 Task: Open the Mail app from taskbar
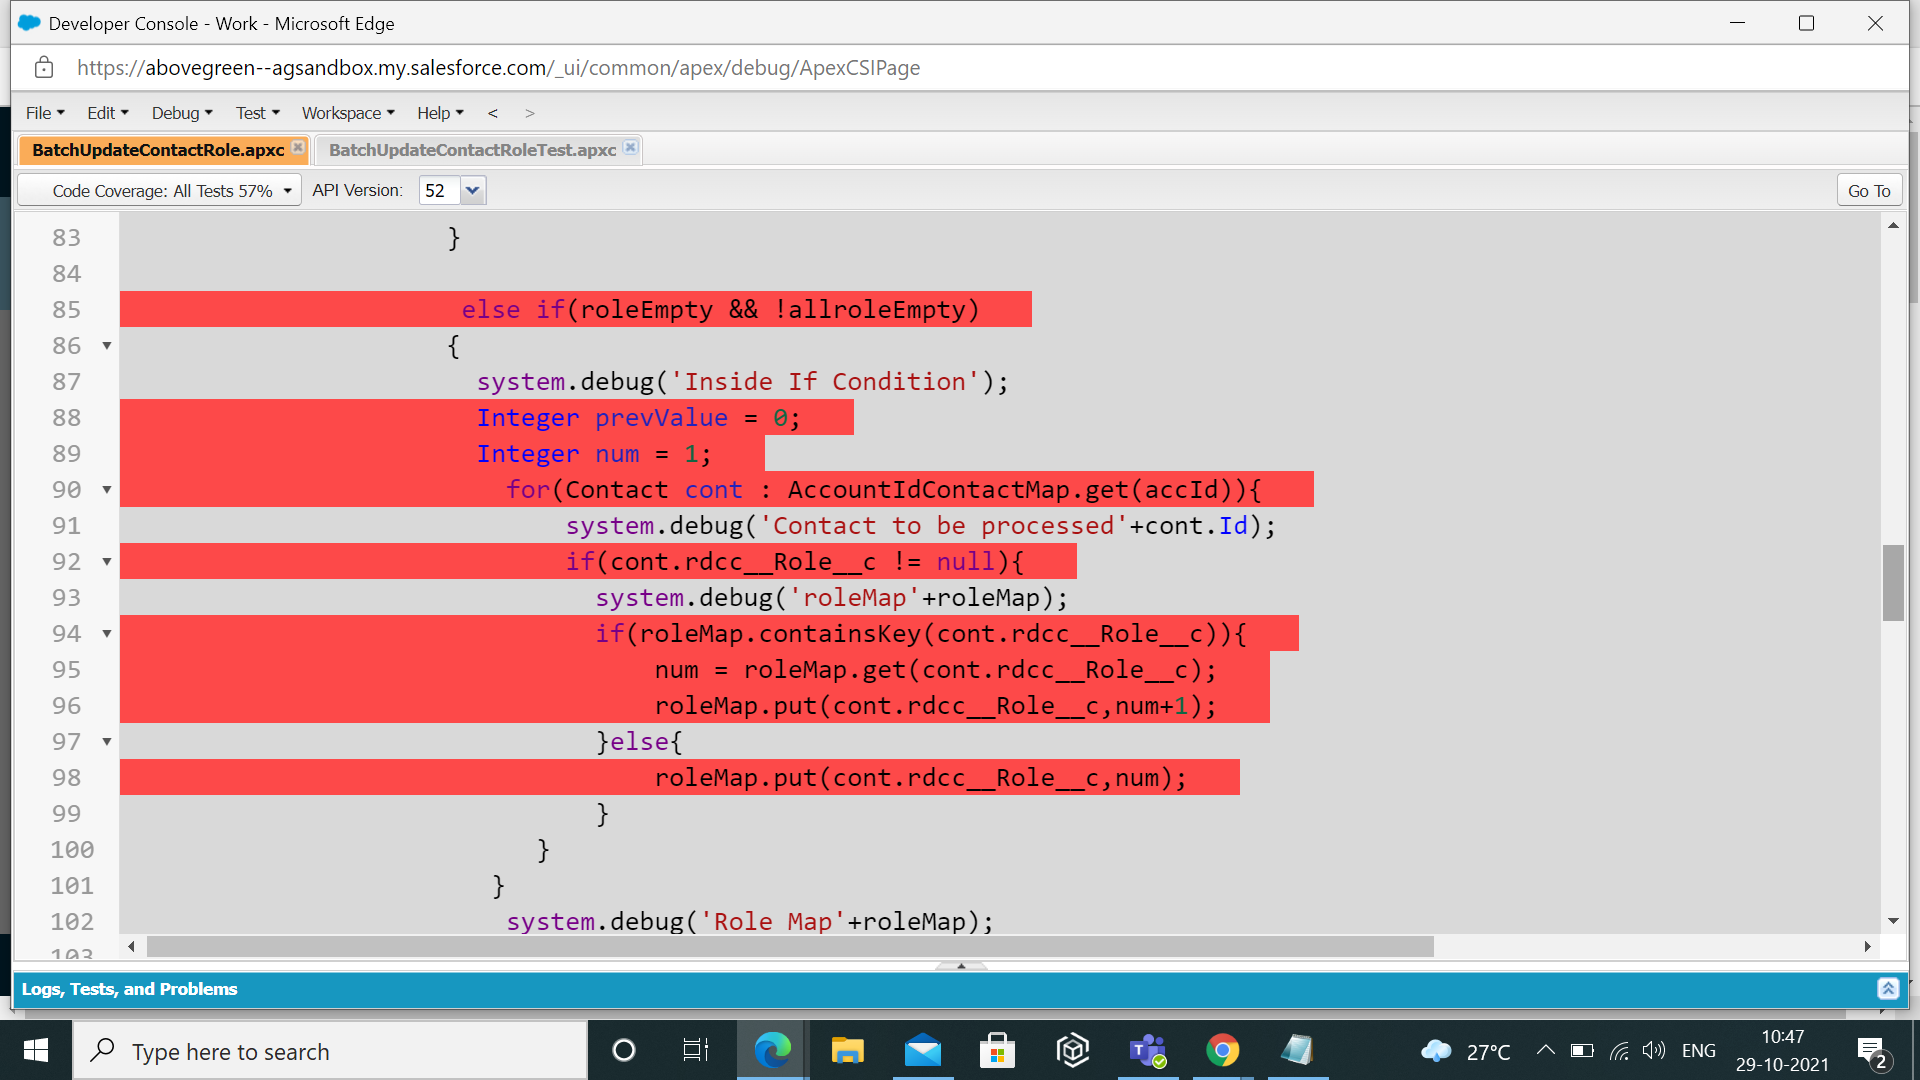point(922,1051)
